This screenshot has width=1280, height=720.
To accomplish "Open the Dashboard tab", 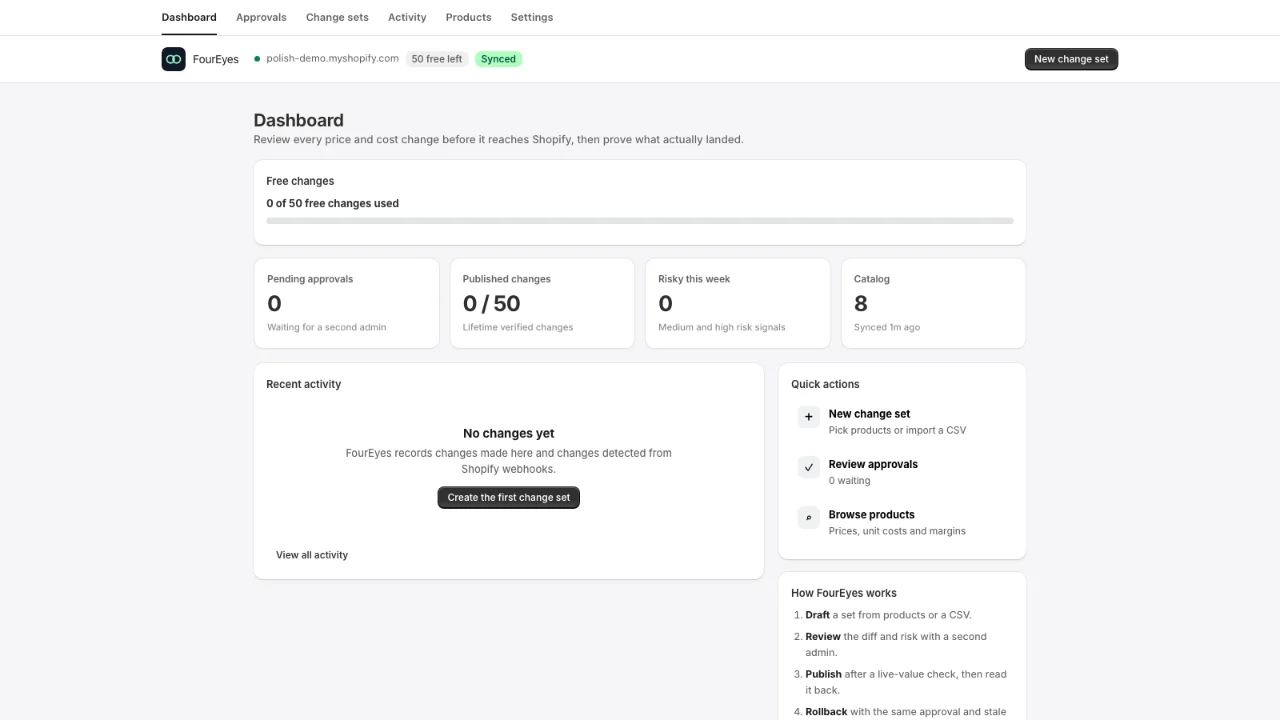I will (189, 17).
